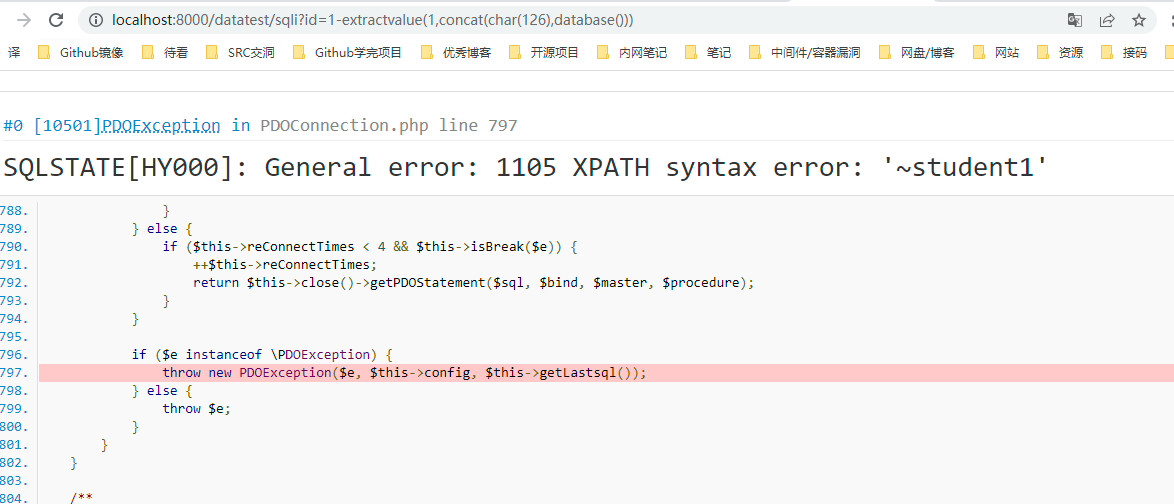Open 待看 bookmark folder
Viewport: 1174px width, 504px height.
165,52
